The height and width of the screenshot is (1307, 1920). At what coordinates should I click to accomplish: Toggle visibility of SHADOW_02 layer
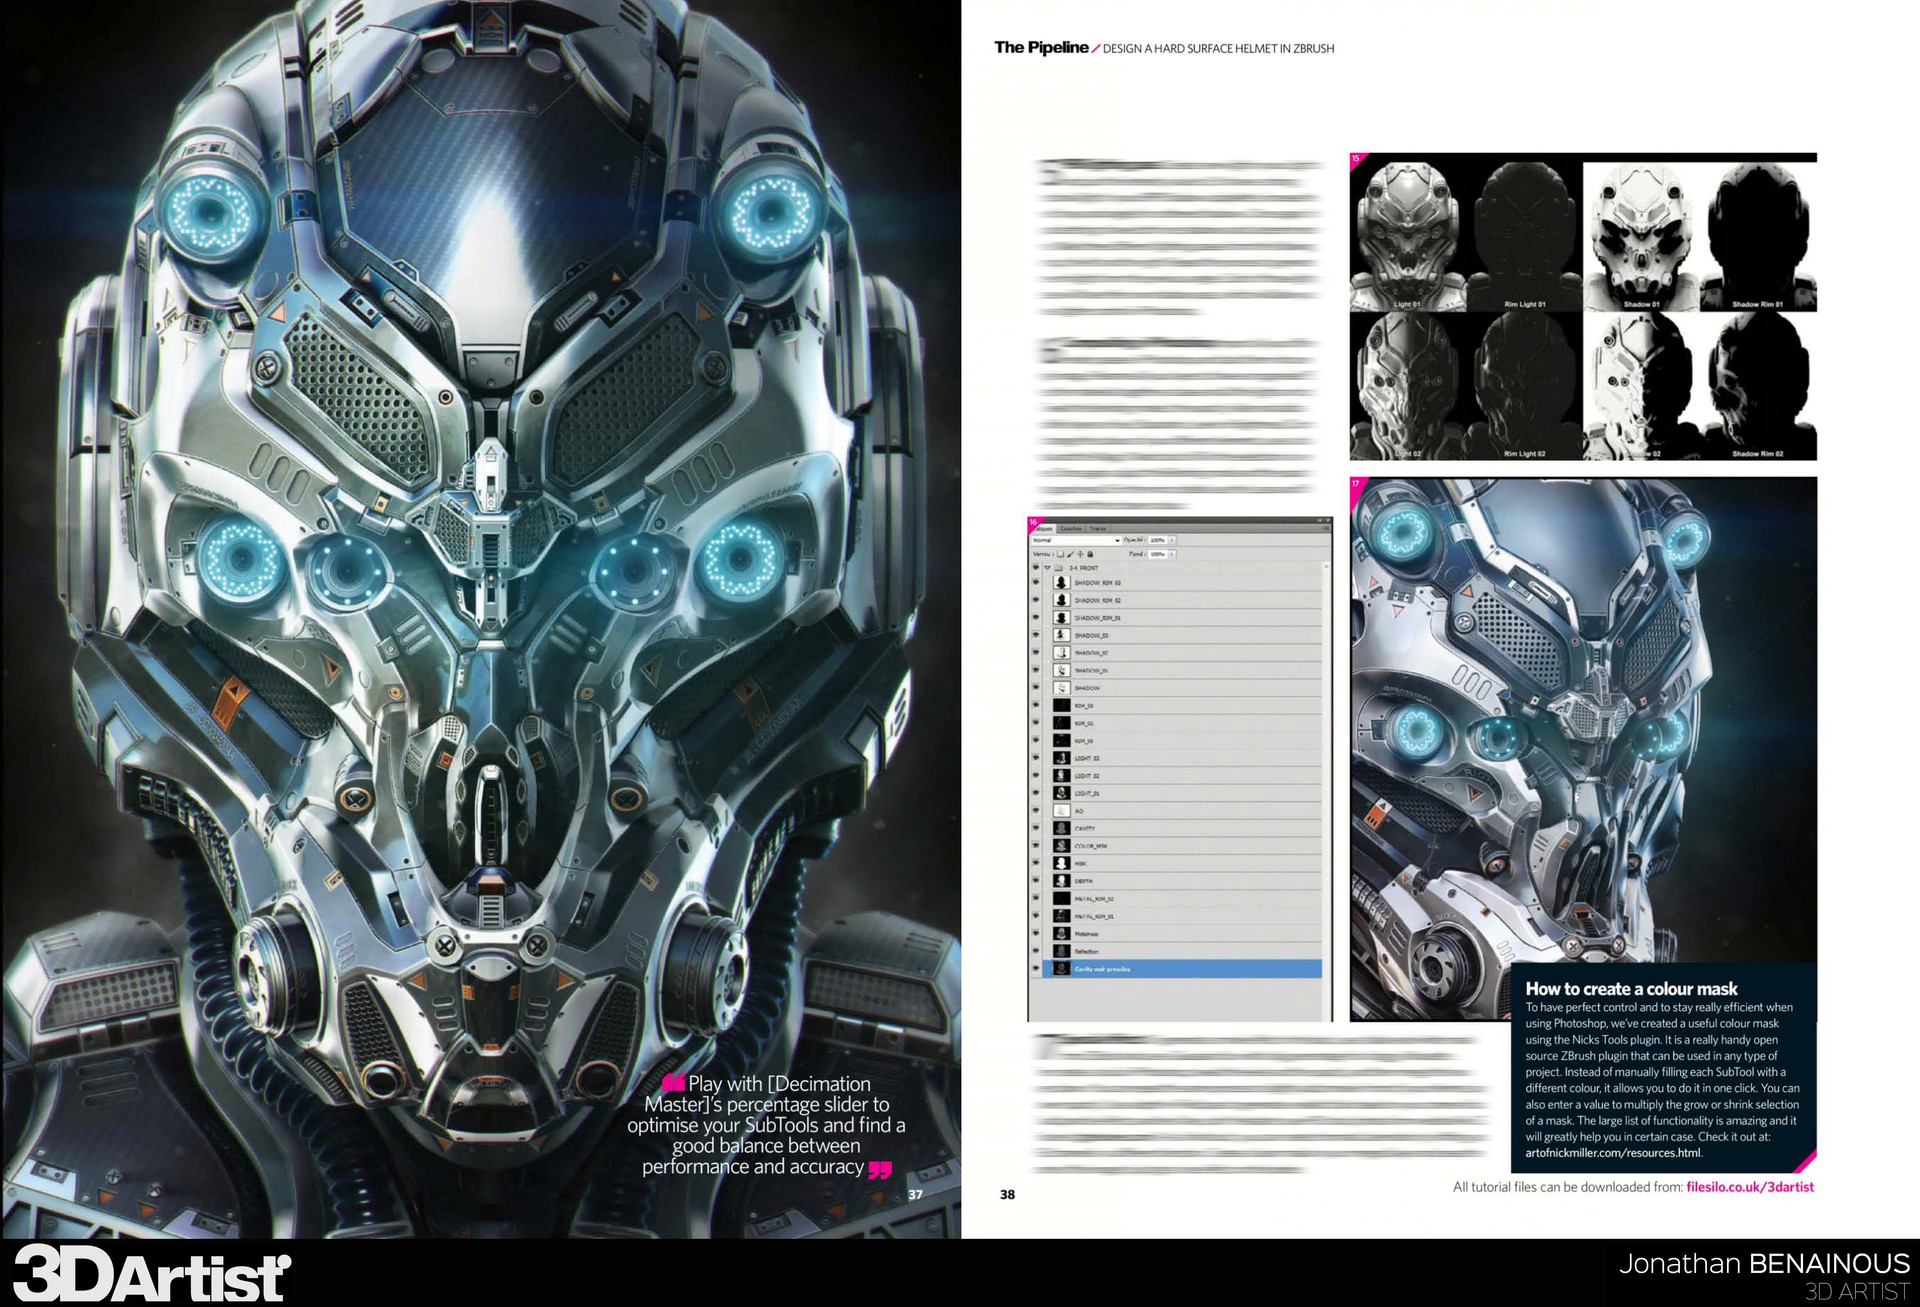[1036, 653]
